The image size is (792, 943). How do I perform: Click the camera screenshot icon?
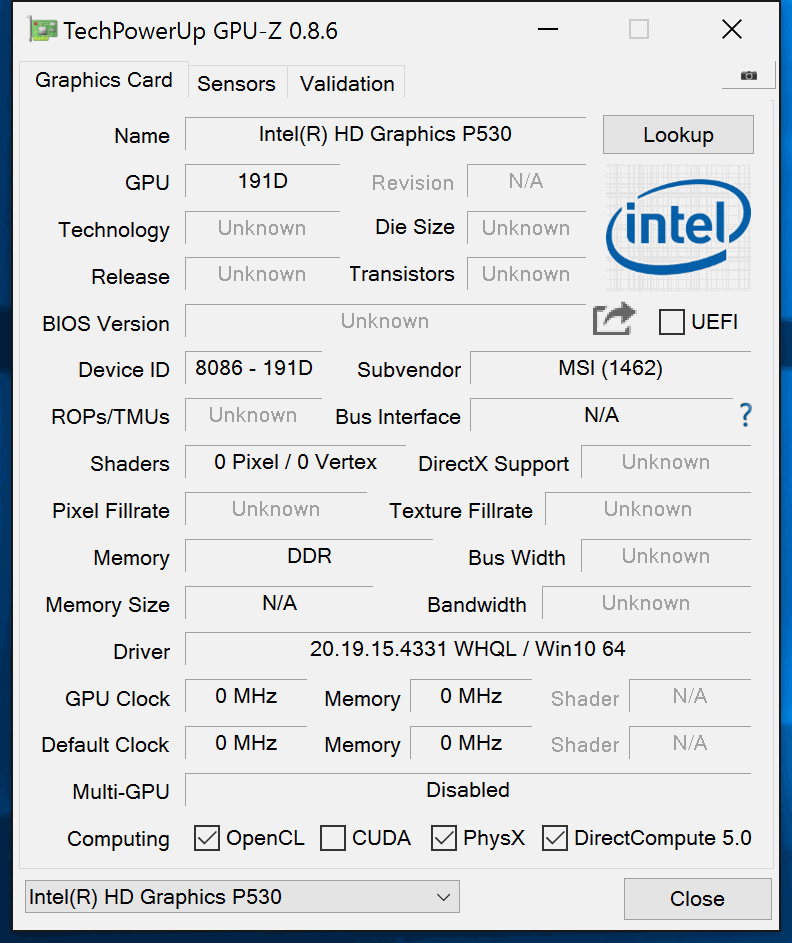tap(748, 76)
